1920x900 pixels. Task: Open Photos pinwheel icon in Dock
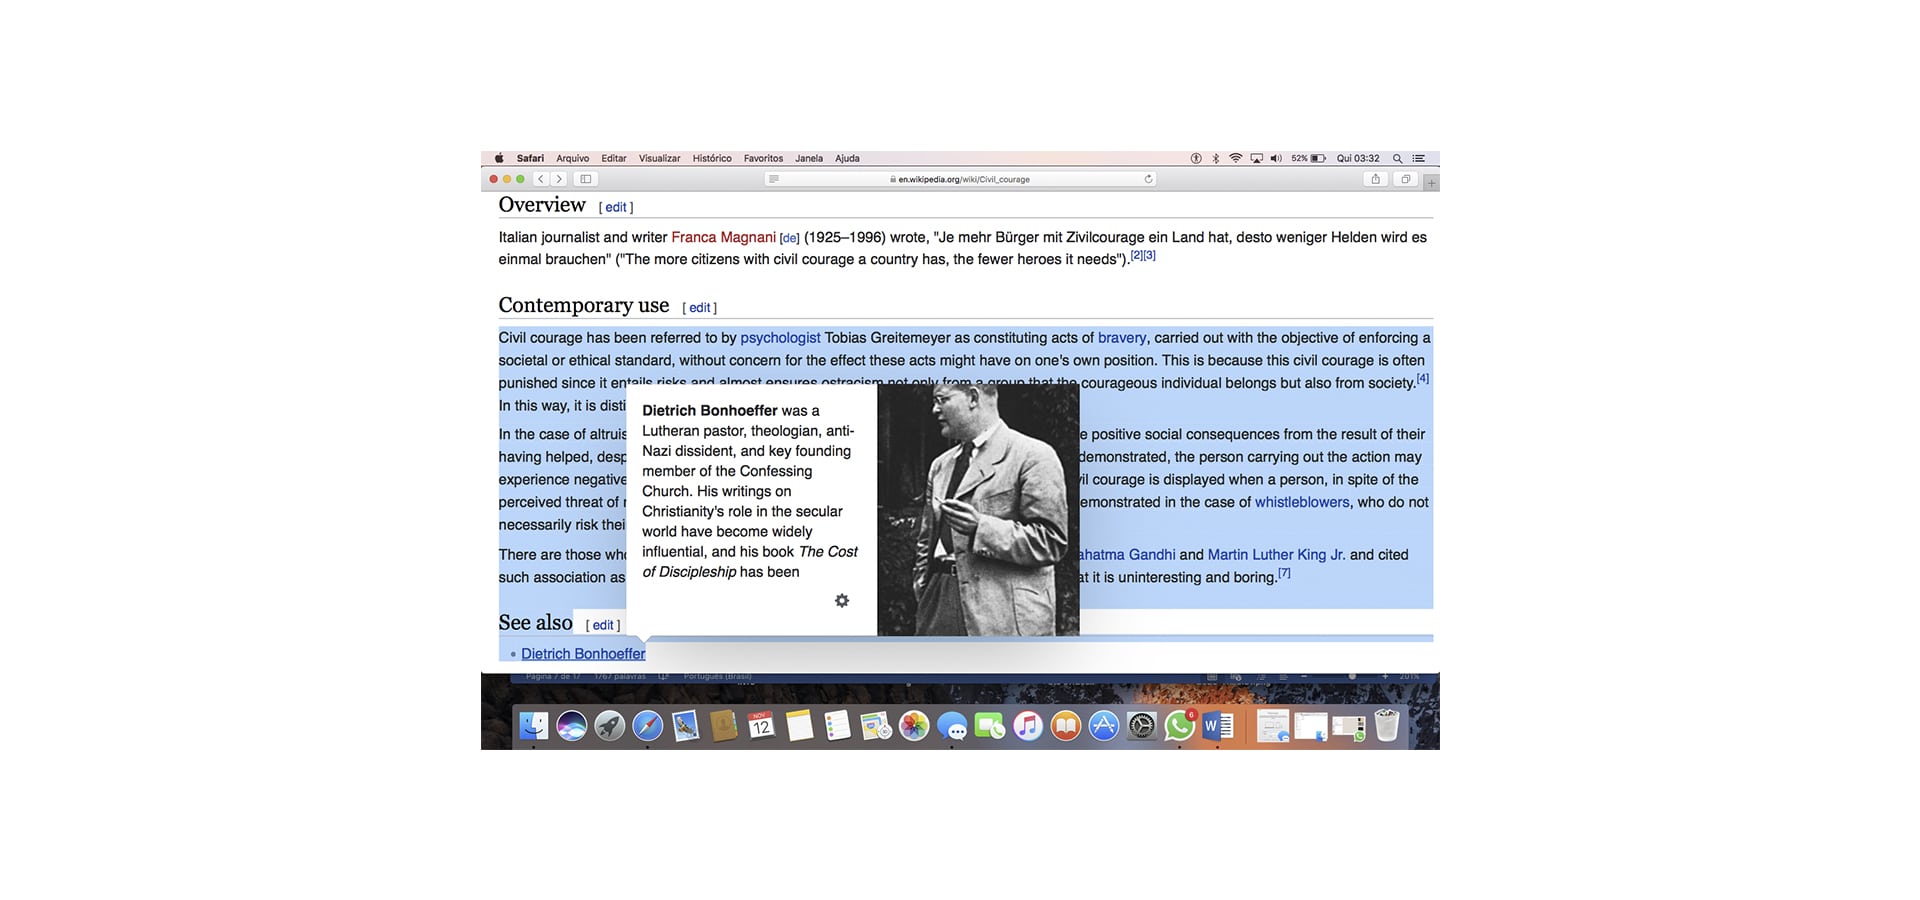tap(914, 726)
